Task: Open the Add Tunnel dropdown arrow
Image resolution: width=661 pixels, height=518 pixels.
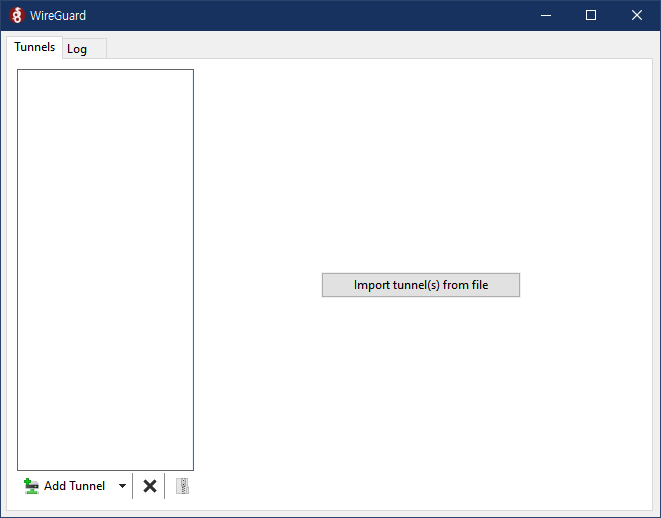Action: pos(122,486)
